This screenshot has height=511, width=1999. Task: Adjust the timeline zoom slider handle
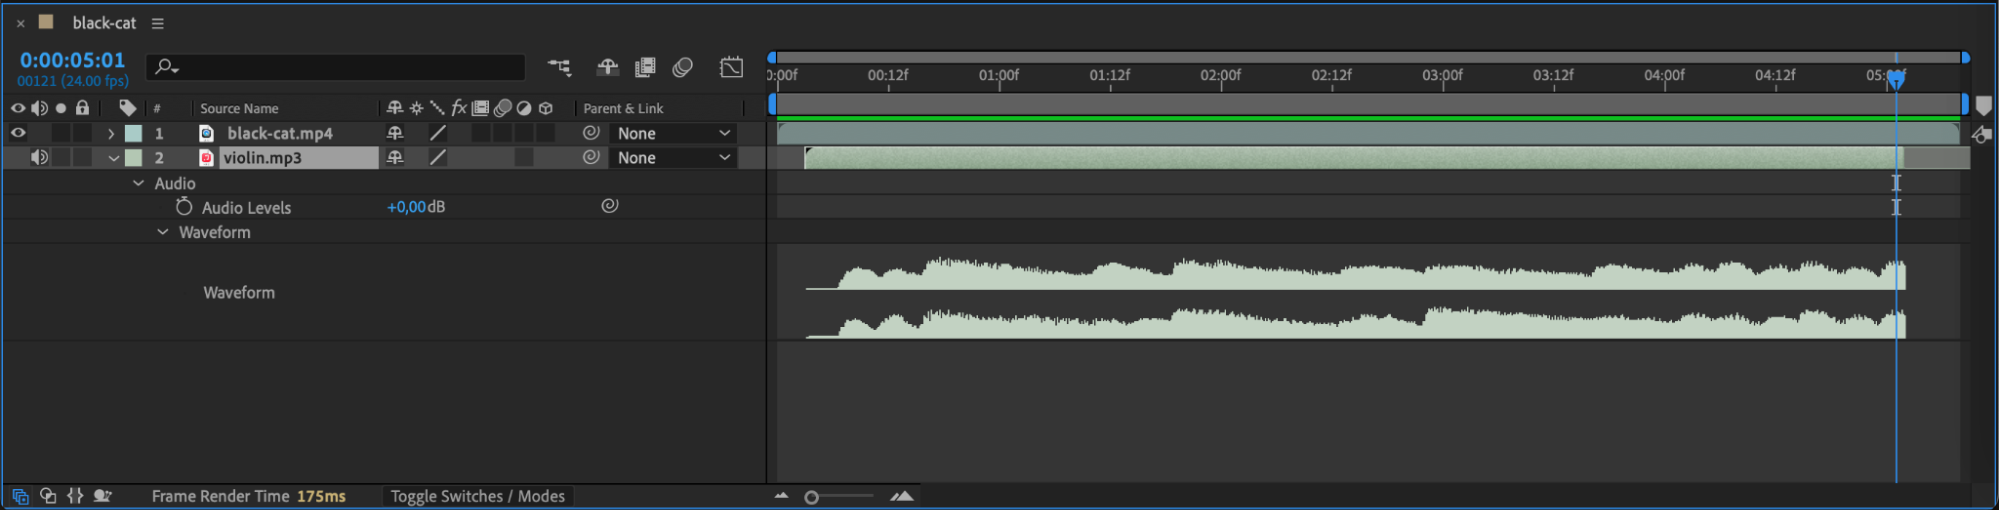pos(811,497)
